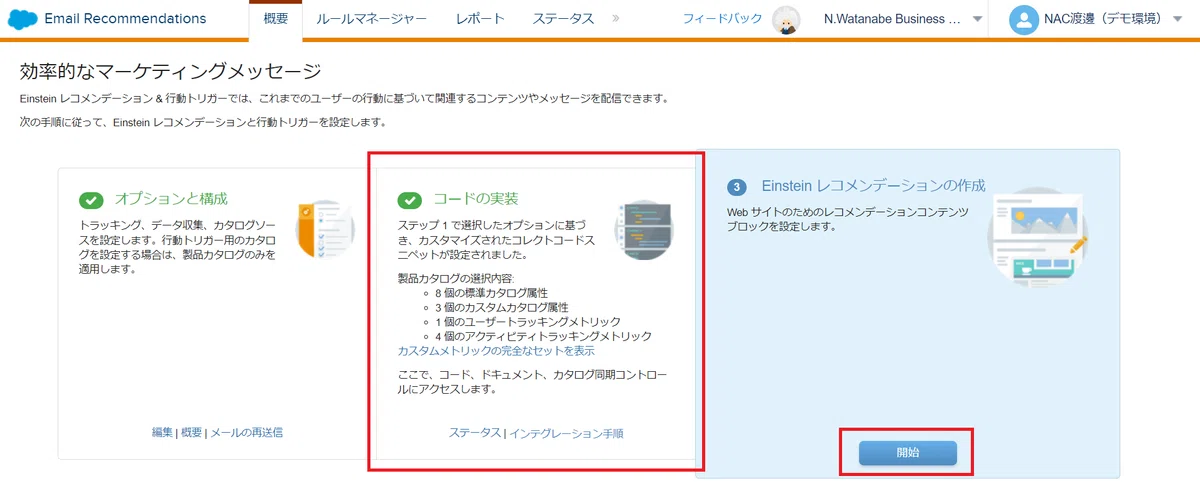Click the Salesforce cloud logo icon
The height and width of the screenshot is (493, 1200).
[x=21, y=18]
